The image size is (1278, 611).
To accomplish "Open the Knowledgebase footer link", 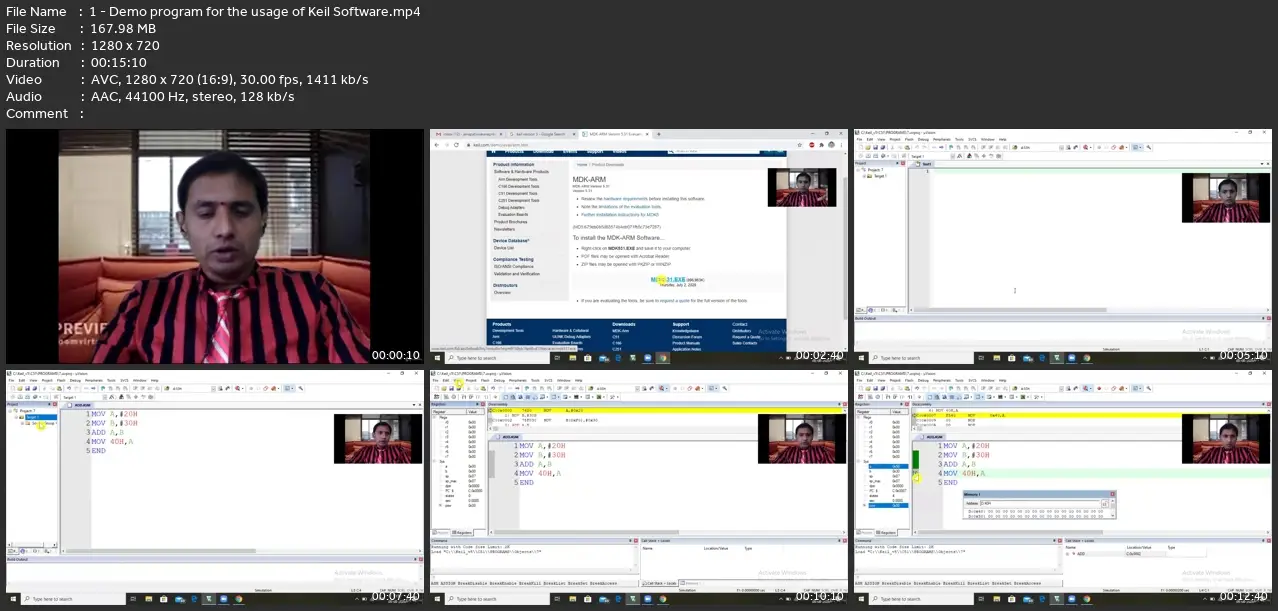I will point(686,331).
